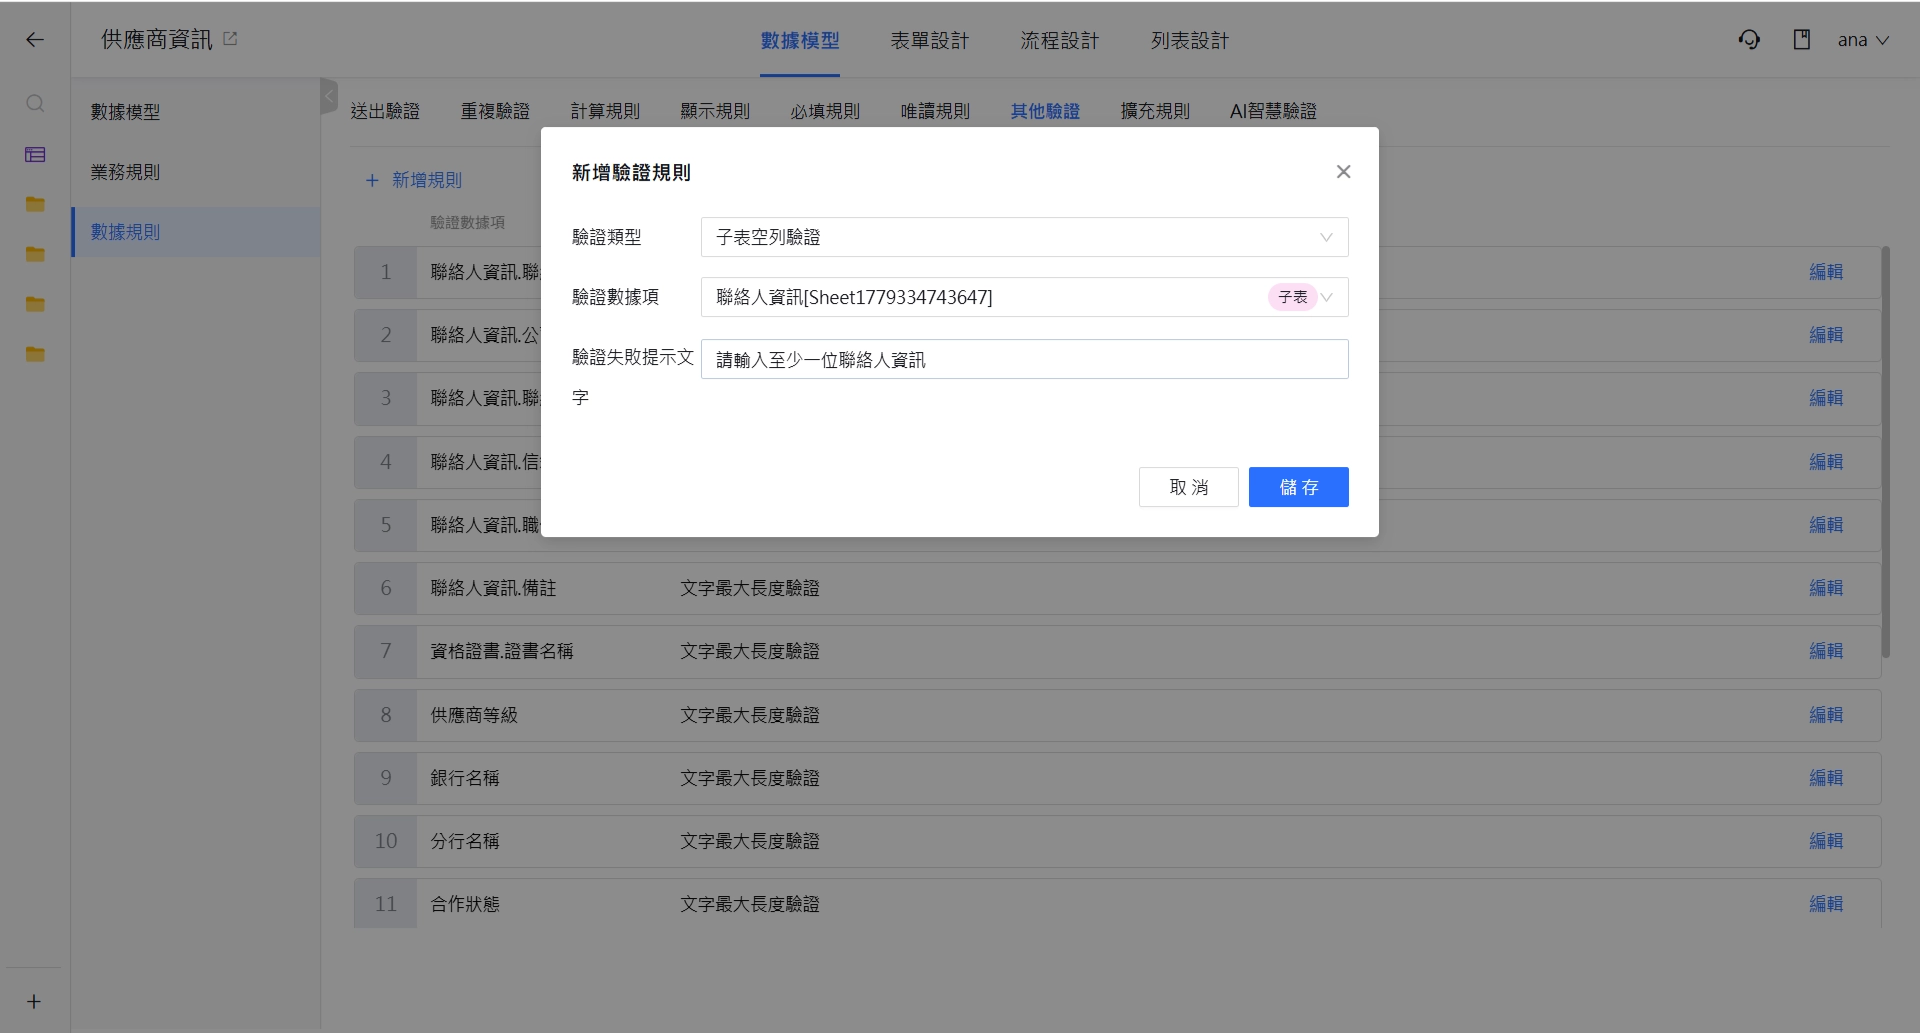Click 編輯 for 聯絡人資訊.備註 row
The image size is (1920, 1033).
(1826, 588)
